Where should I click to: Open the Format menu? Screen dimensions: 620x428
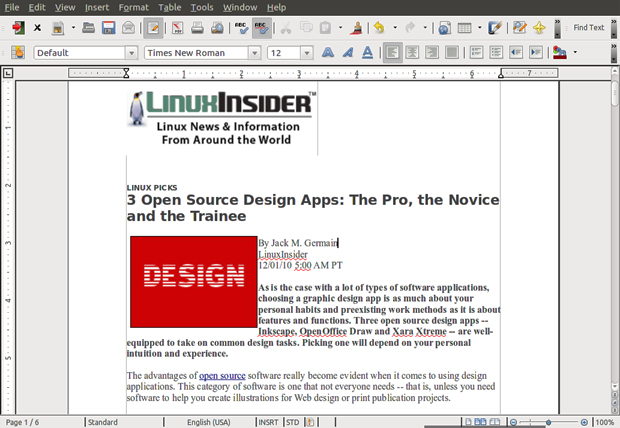(x=134, y=7)
